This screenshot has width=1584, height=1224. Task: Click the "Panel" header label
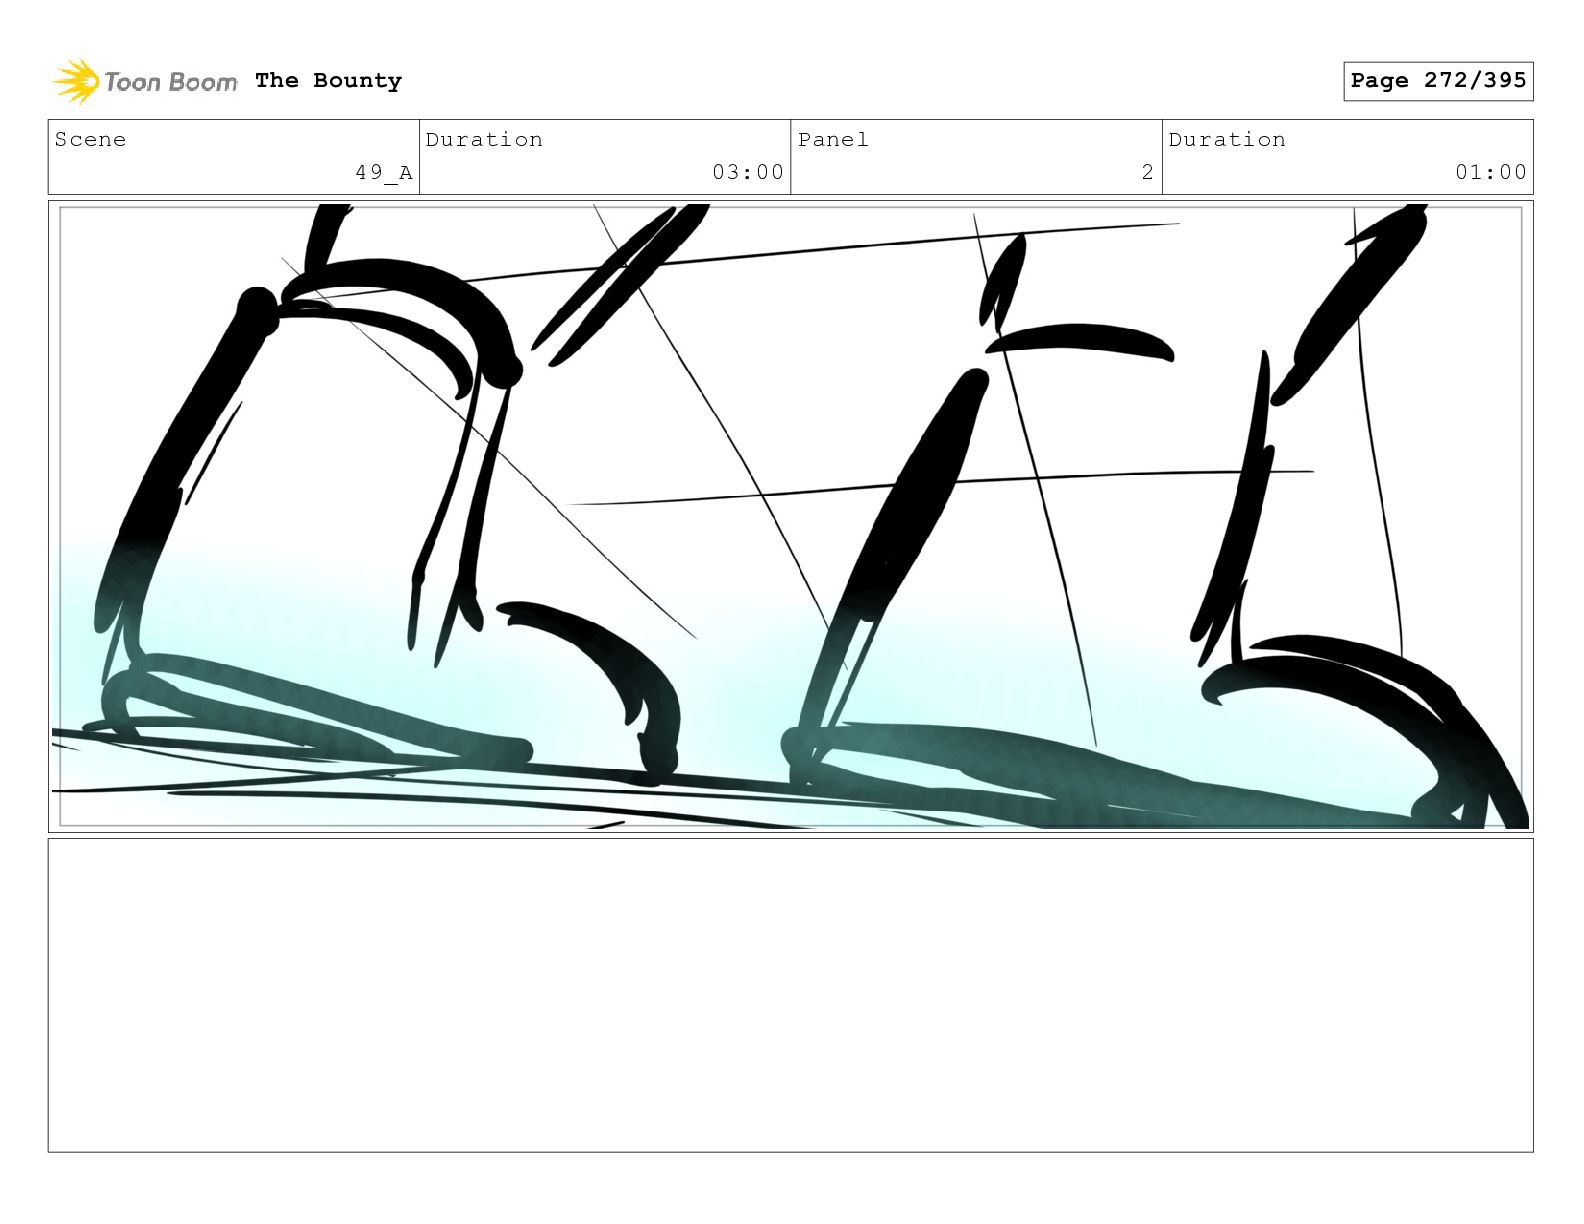tap(833, 140)
